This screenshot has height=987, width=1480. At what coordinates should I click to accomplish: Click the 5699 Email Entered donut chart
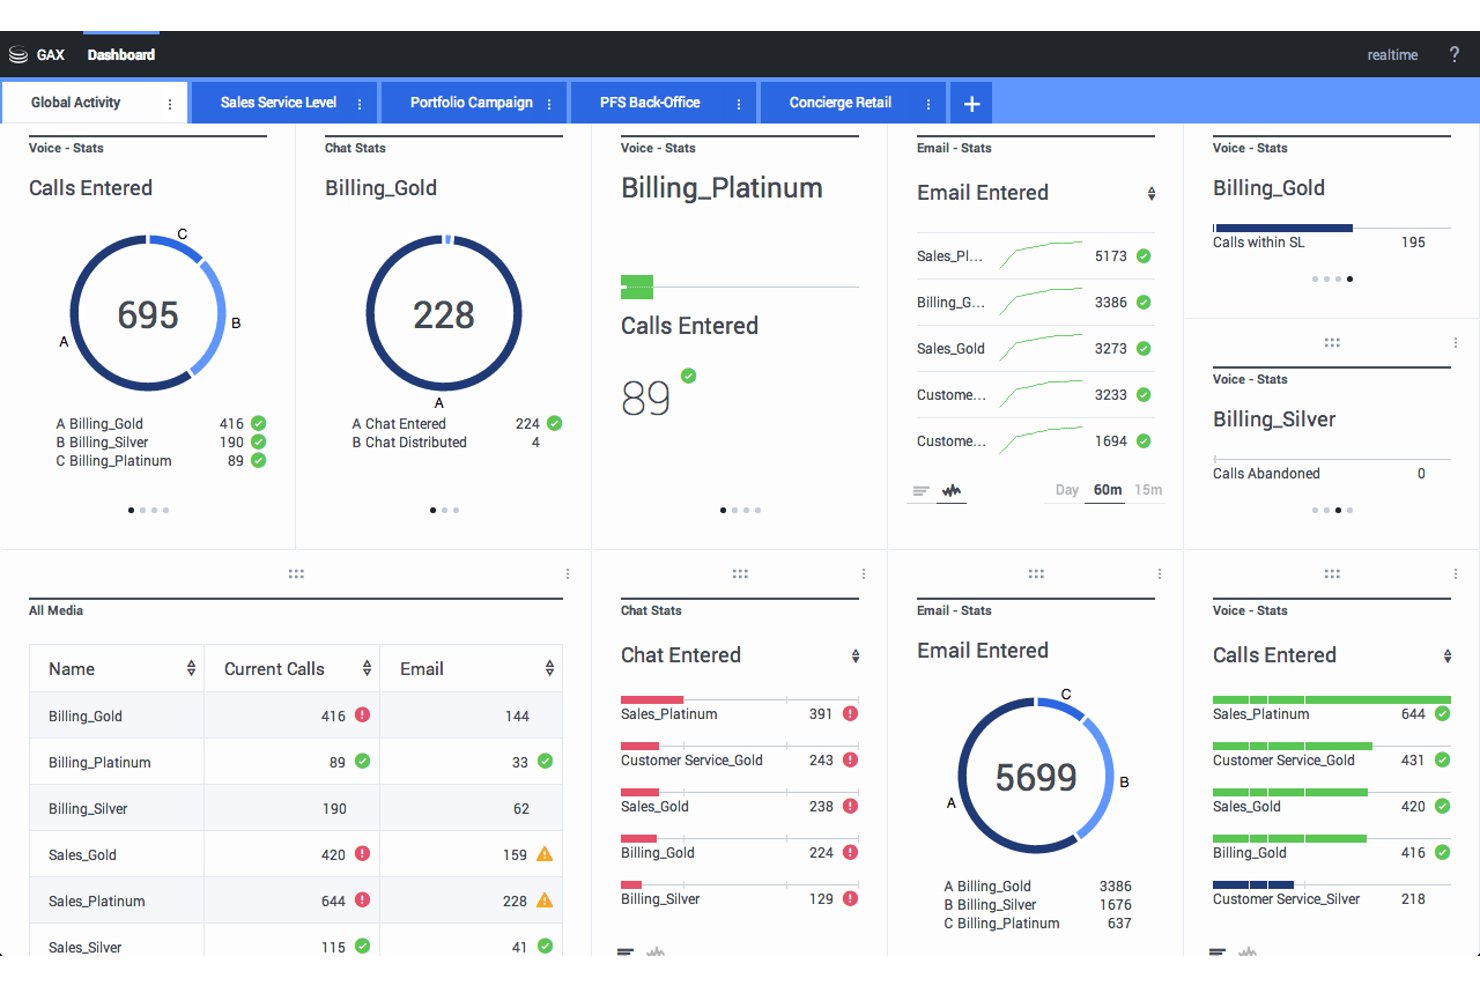coord(1036,776)
